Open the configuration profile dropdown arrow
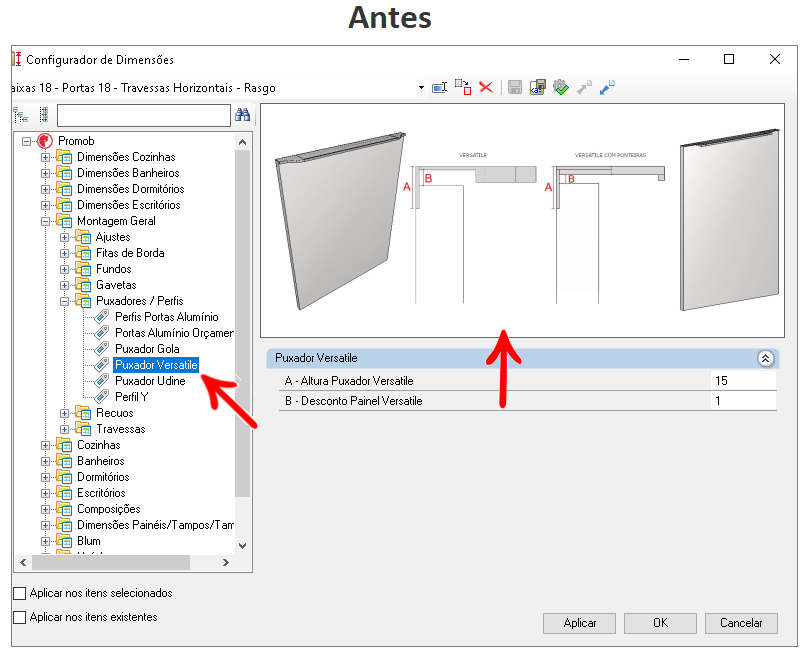 click(x=421, y=88)
